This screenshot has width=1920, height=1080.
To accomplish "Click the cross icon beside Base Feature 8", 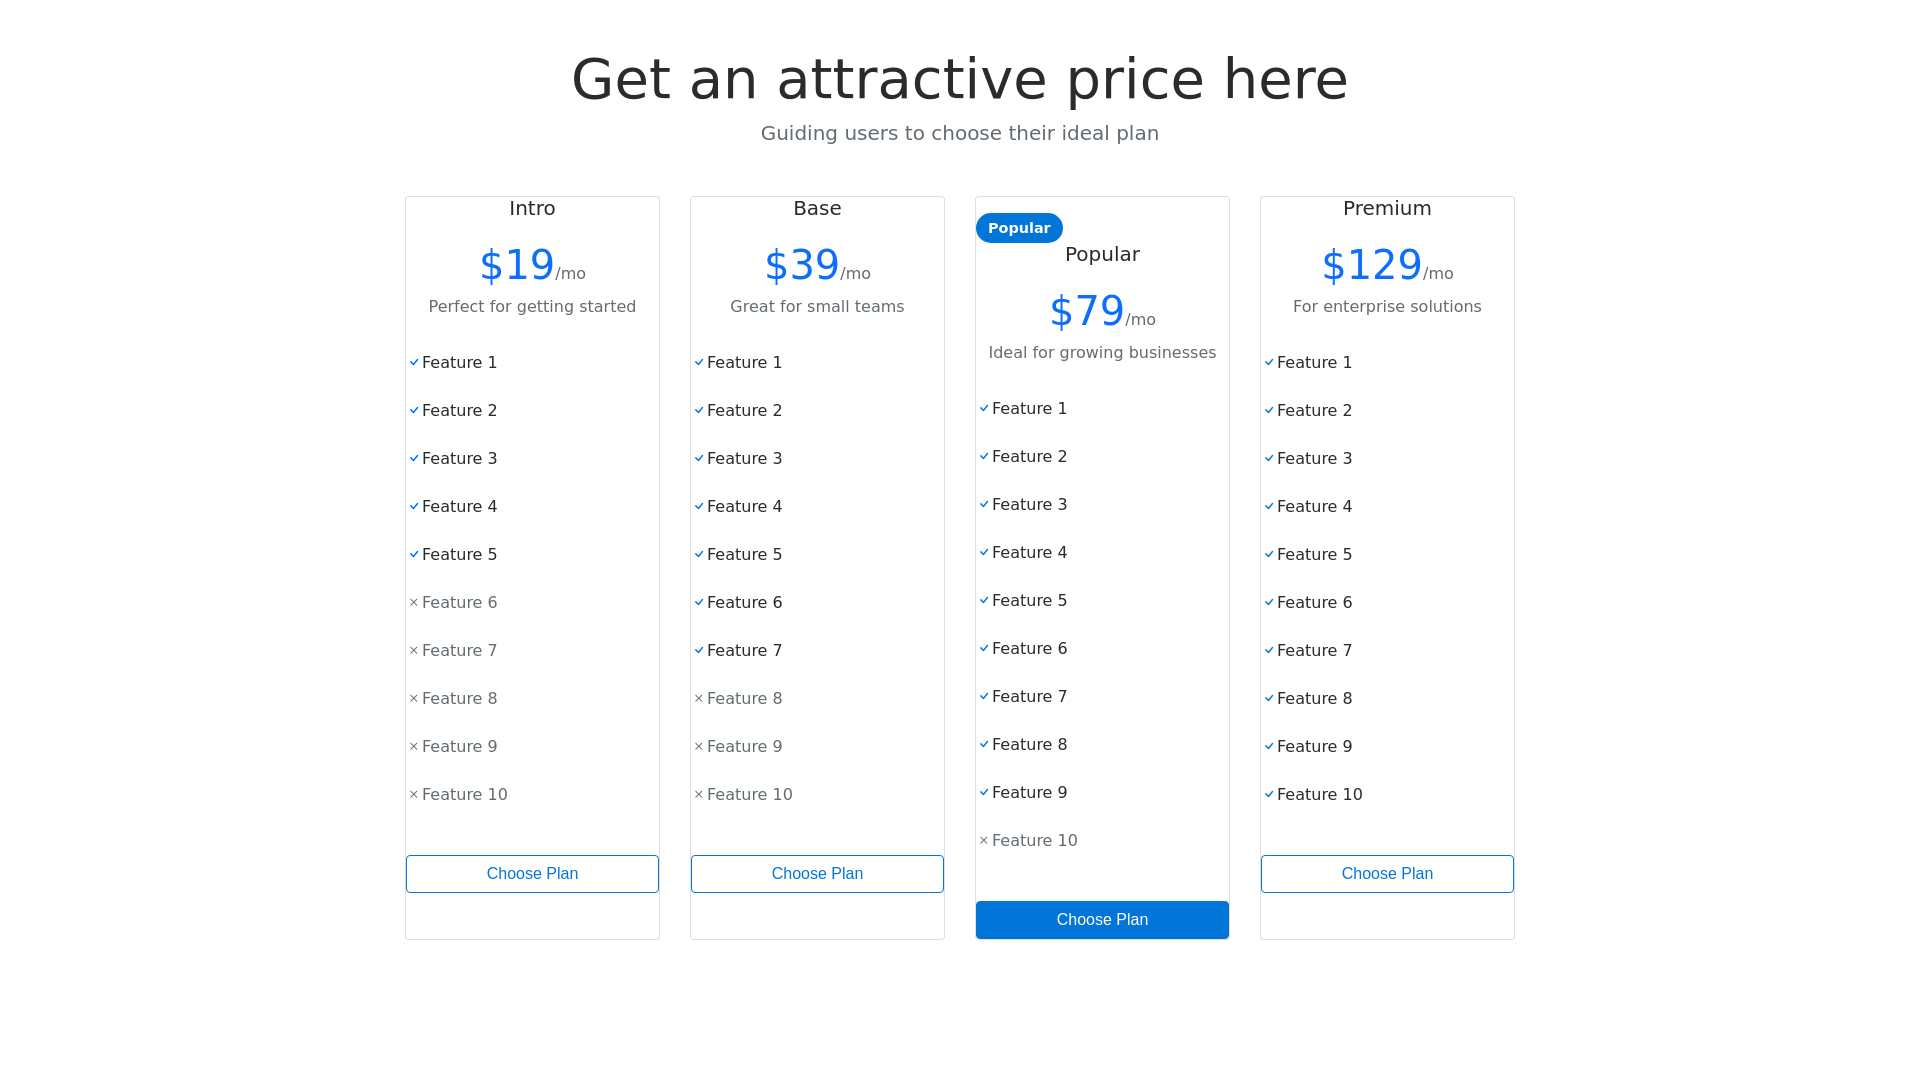I will [x=699, y=699].
